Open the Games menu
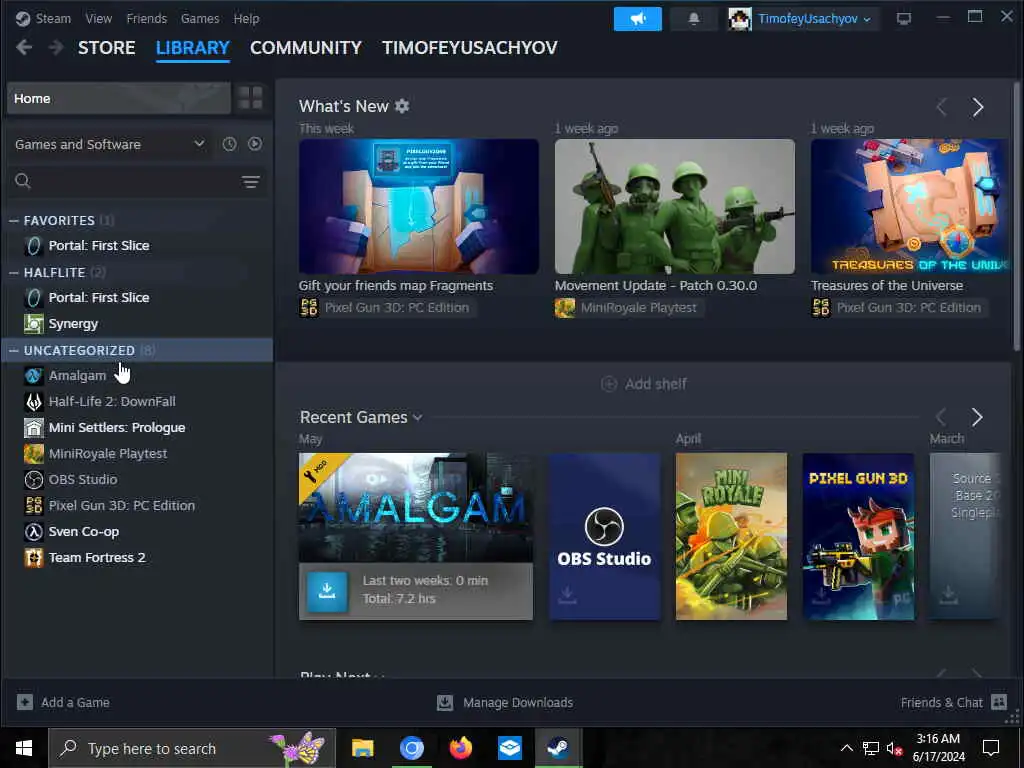This screenshot has height=768, width=1024. (200, 18)
